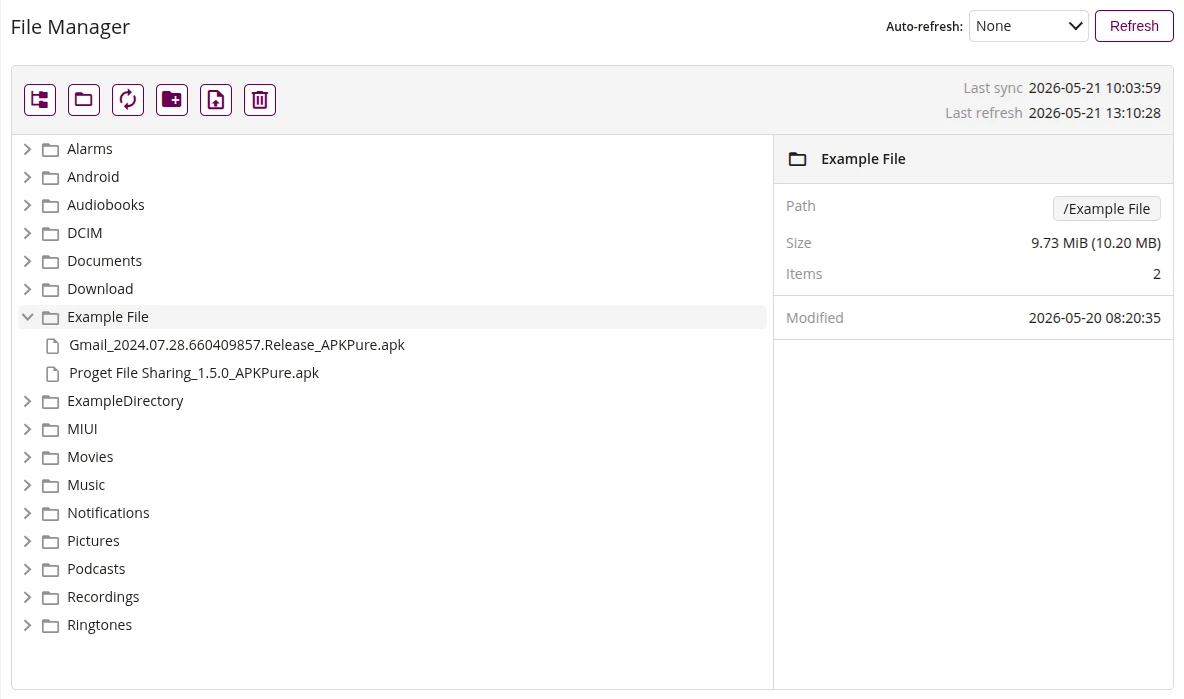Screen dimensions: 1184x699
Task: Select the Pictures folder name
Action: (x=93, y=540)
